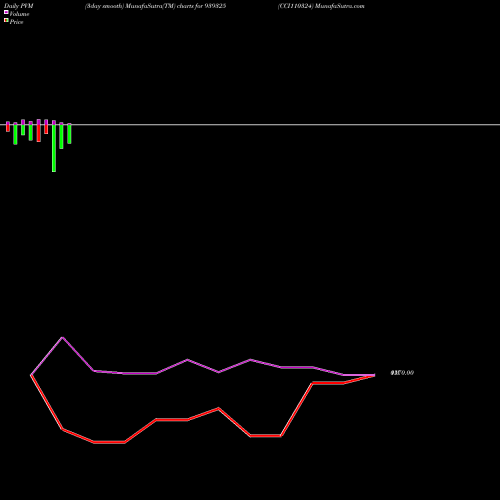The height and width of the screenshot is (500, 500).
Task: Click the MunafaSutra(TM) charts title text
Action: 155,6
